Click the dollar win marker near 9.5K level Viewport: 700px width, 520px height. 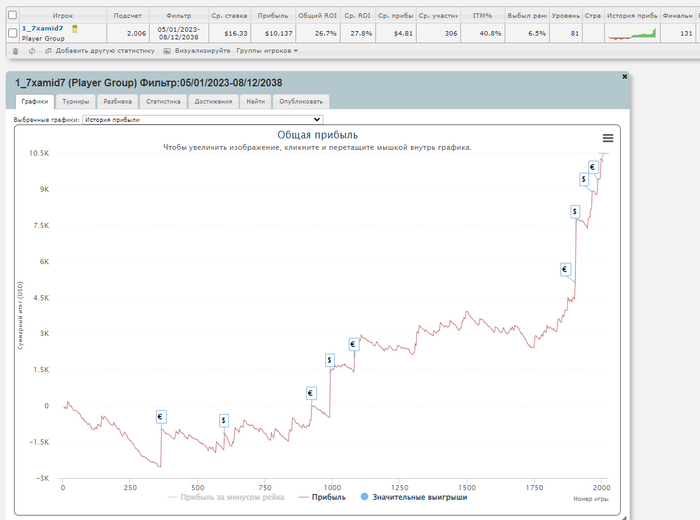coord(583,179)
